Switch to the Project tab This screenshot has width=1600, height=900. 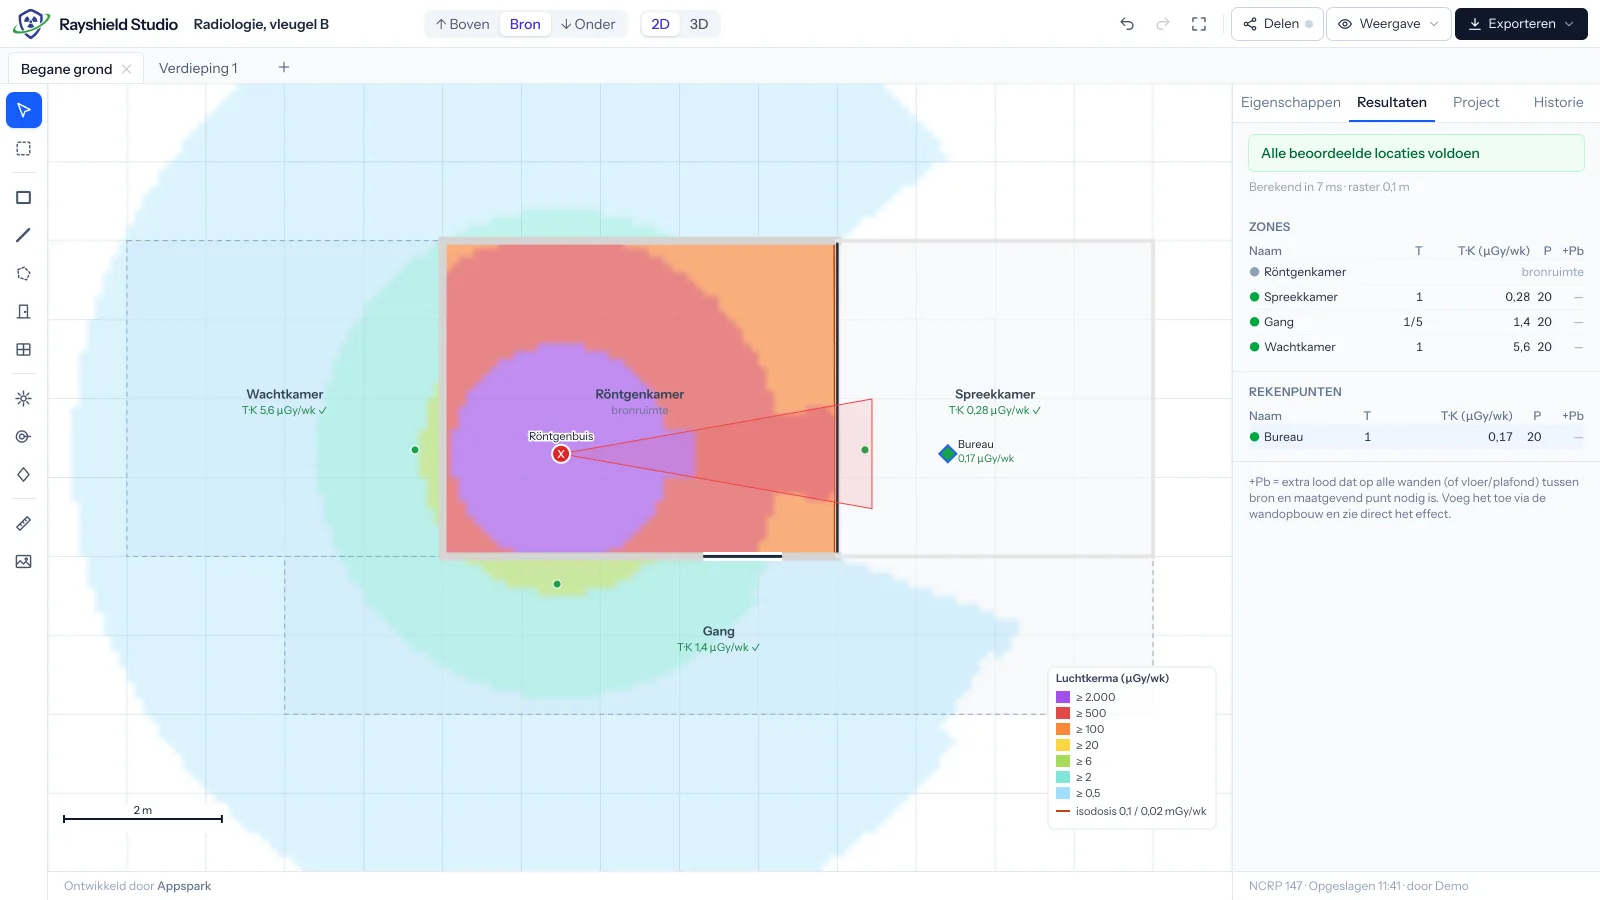pyautogui.click(x=1476, y=102)
